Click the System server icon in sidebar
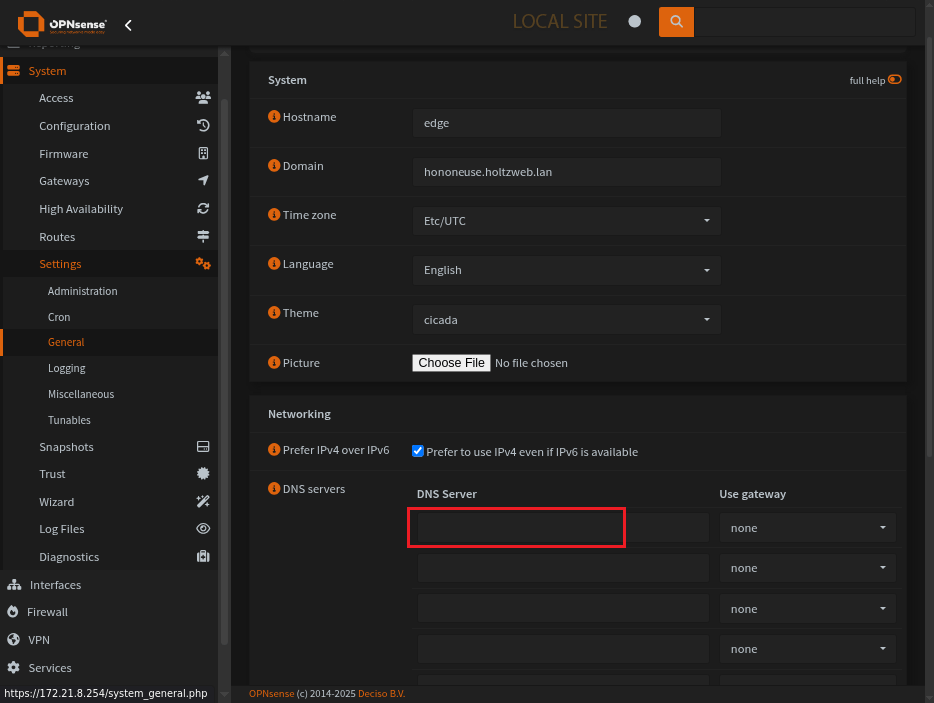 pyautogui.click(x=14, y=71)
